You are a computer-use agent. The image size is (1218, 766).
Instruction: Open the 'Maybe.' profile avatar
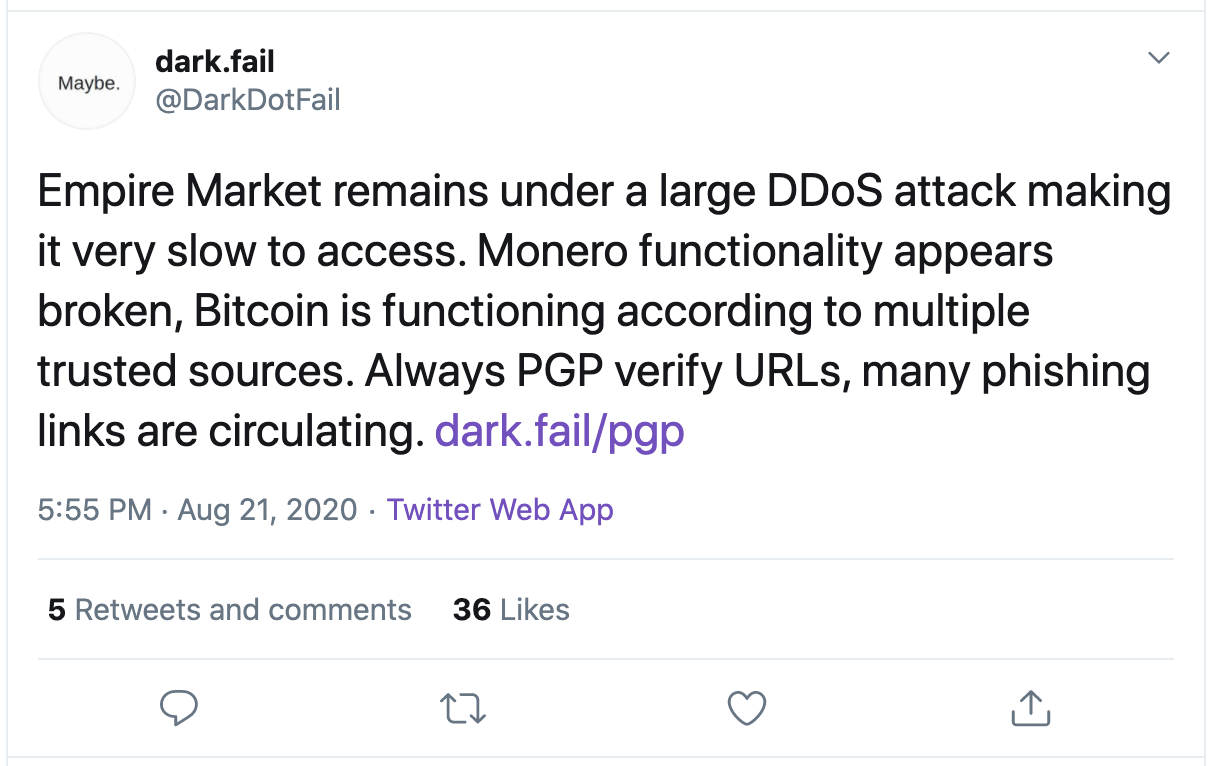87,84
